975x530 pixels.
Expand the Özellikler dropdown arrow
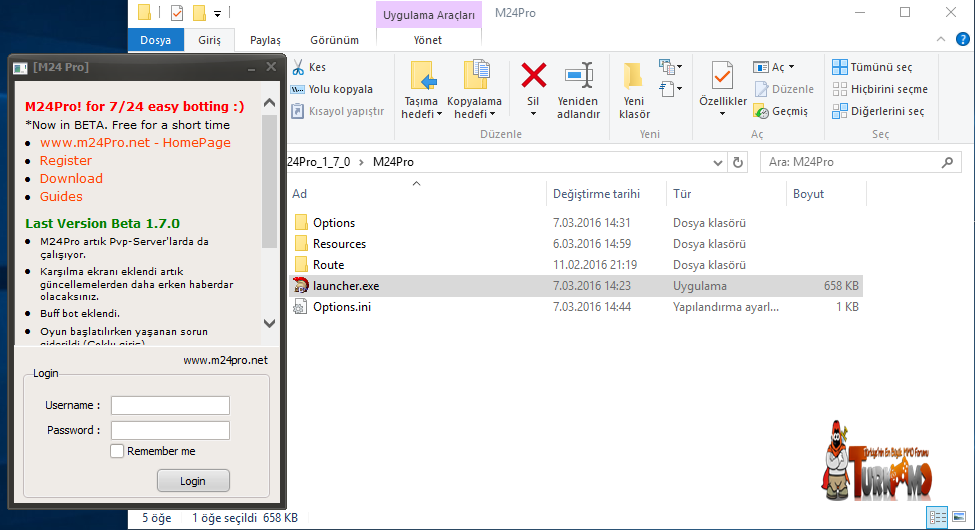pyautogui.click(x=723, y=114)
